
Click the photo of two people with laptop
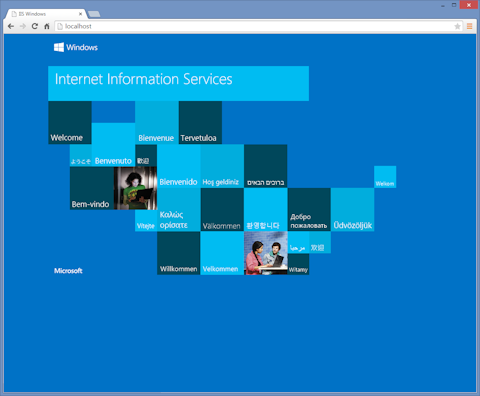(266, 253)
